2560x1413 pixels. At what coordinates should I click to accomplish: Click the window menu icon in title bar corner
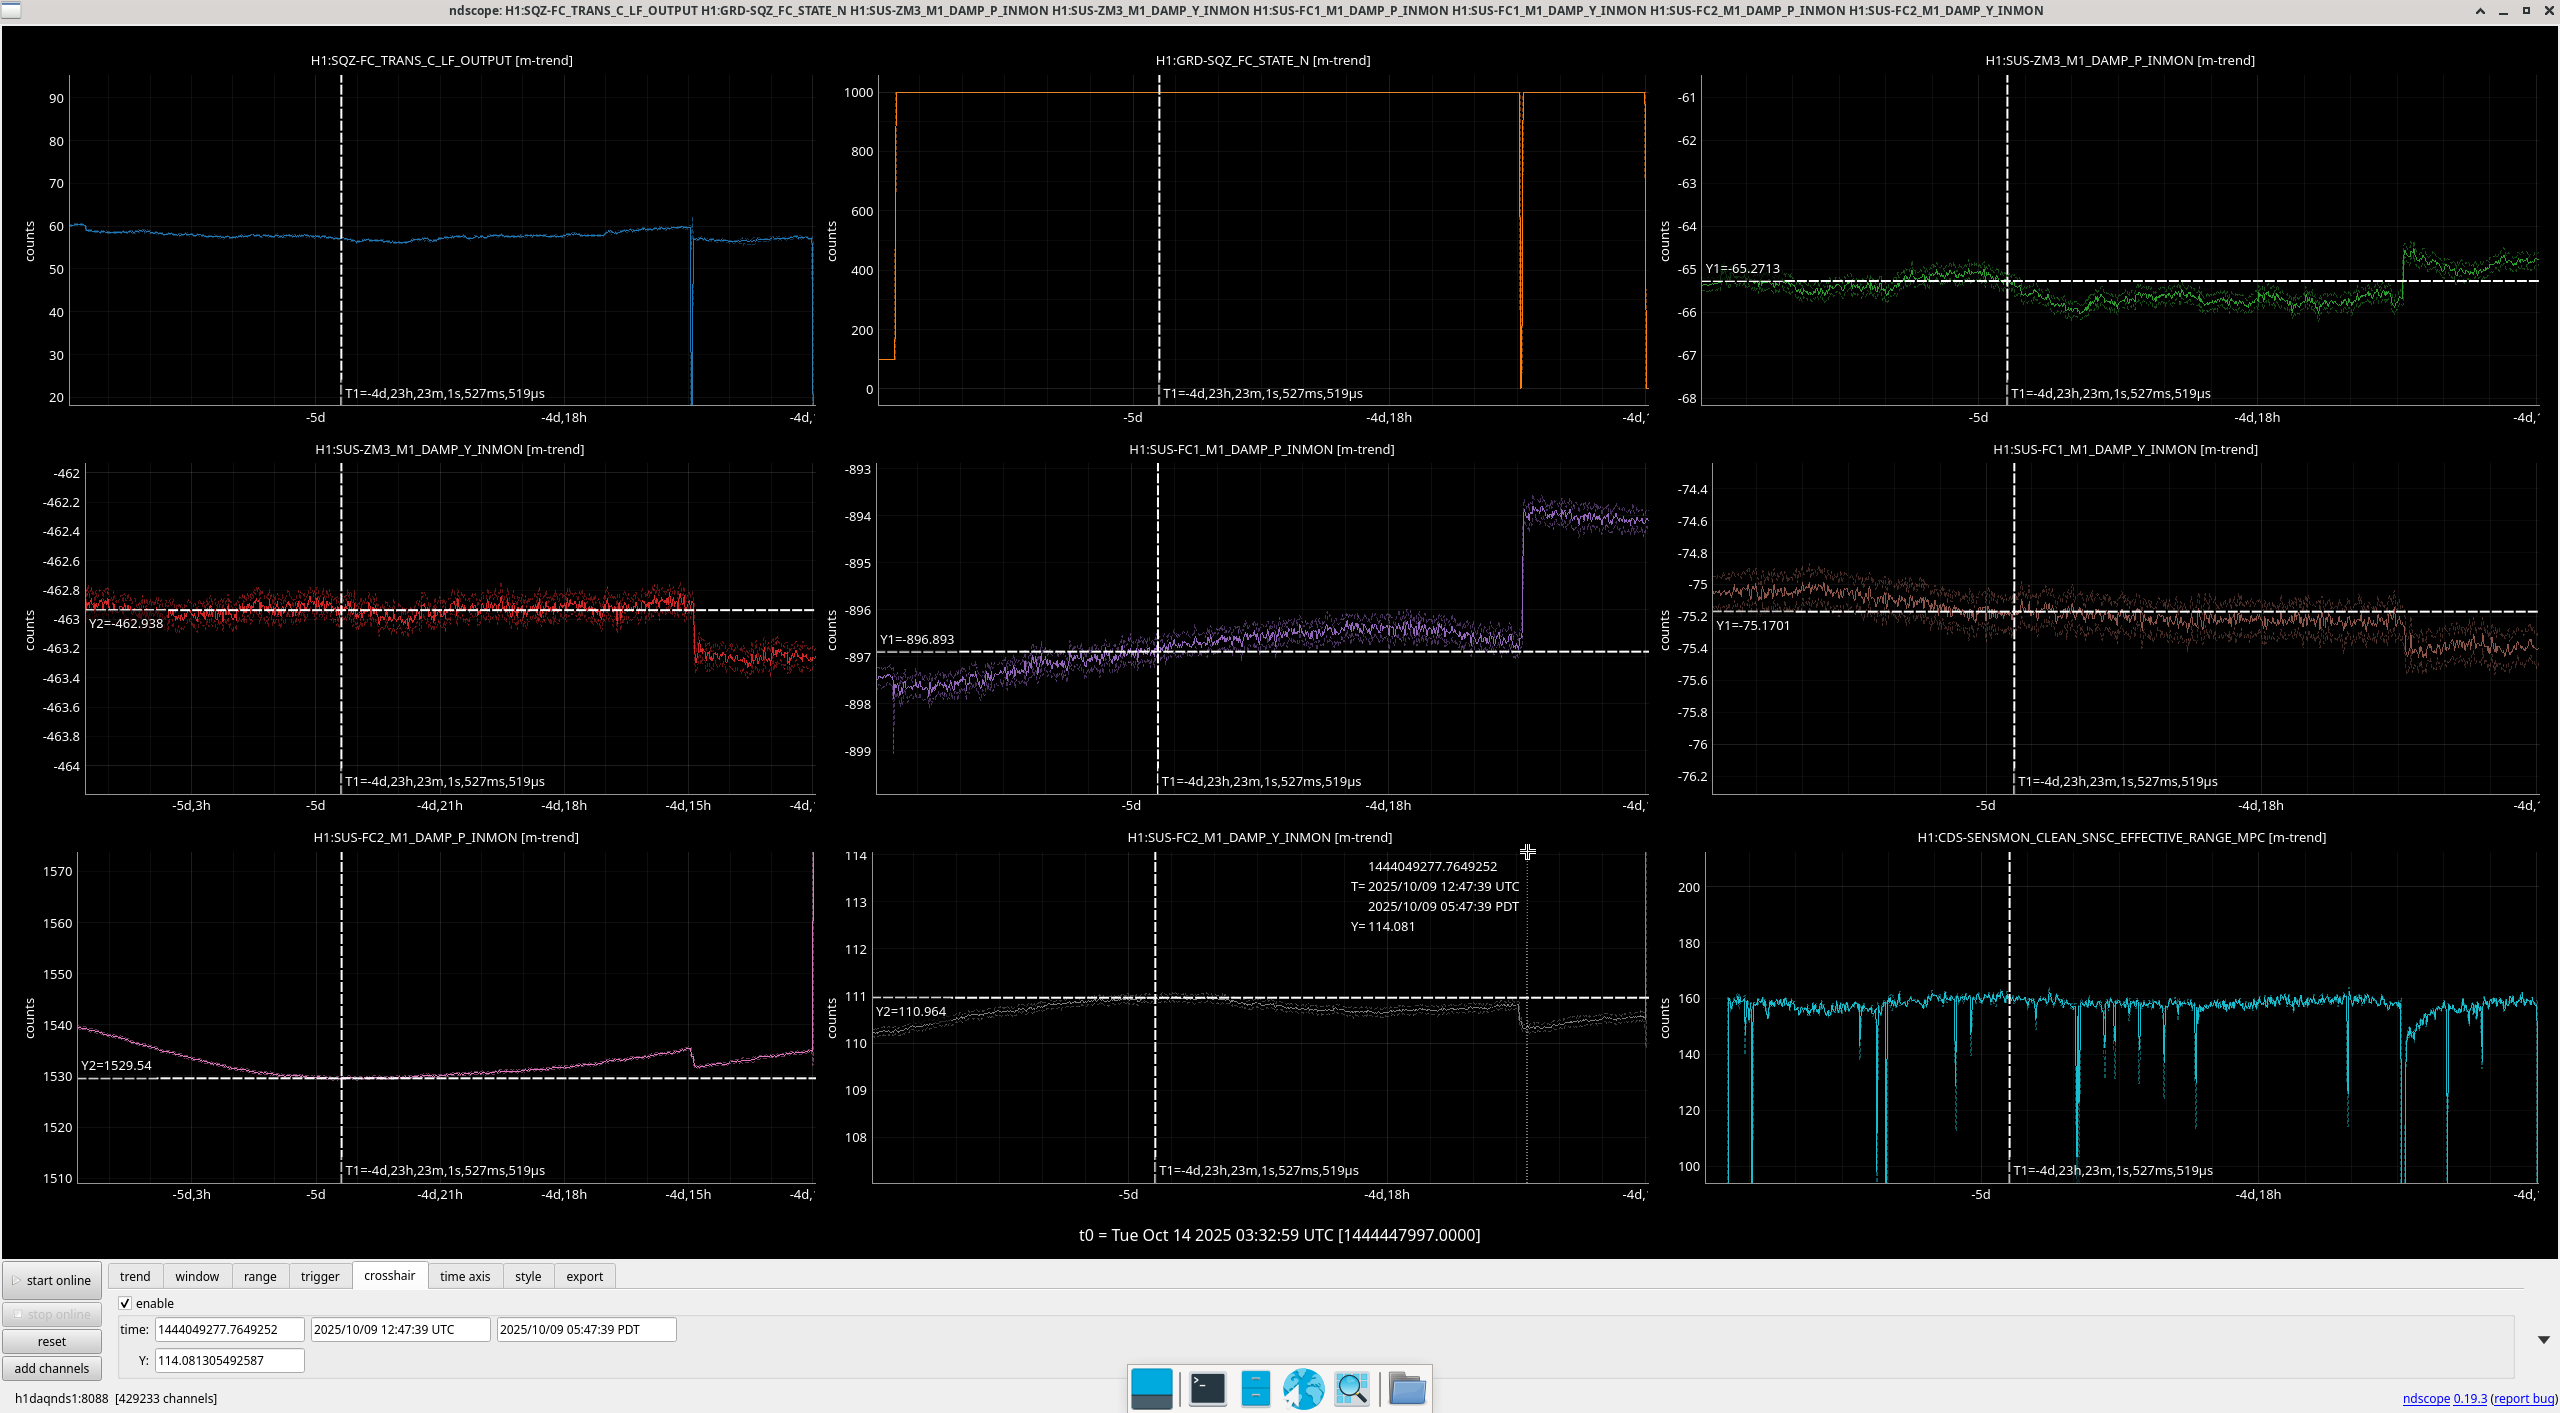tap(10, 10)
